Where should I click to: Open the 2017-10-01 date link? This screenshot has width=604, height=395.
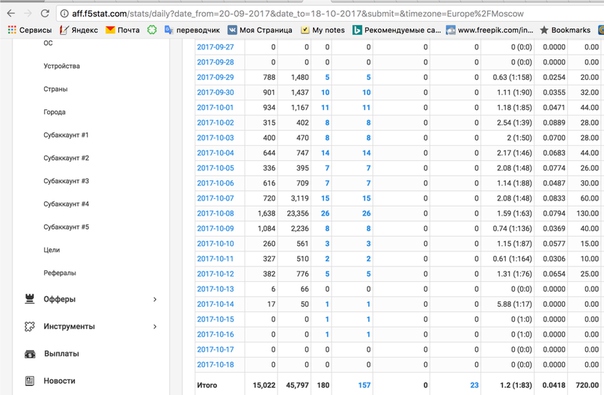pos(215,108)
